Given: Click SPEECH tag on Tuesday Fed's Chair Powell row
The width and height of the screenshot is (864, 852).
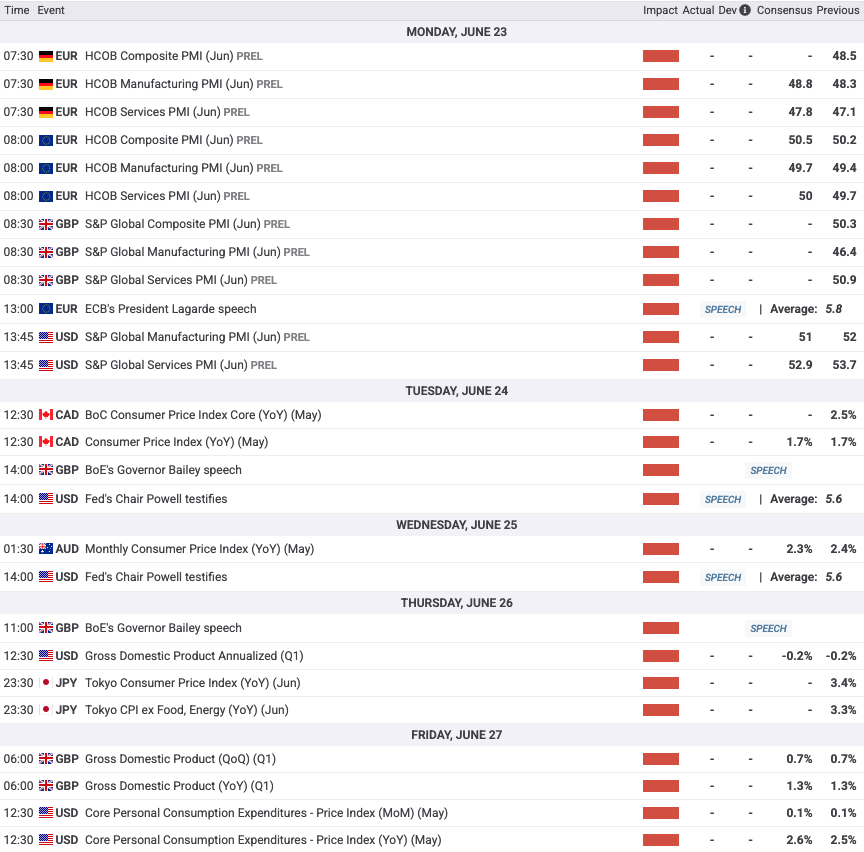Looking at the screenshot, I should [x=722, y=500].
